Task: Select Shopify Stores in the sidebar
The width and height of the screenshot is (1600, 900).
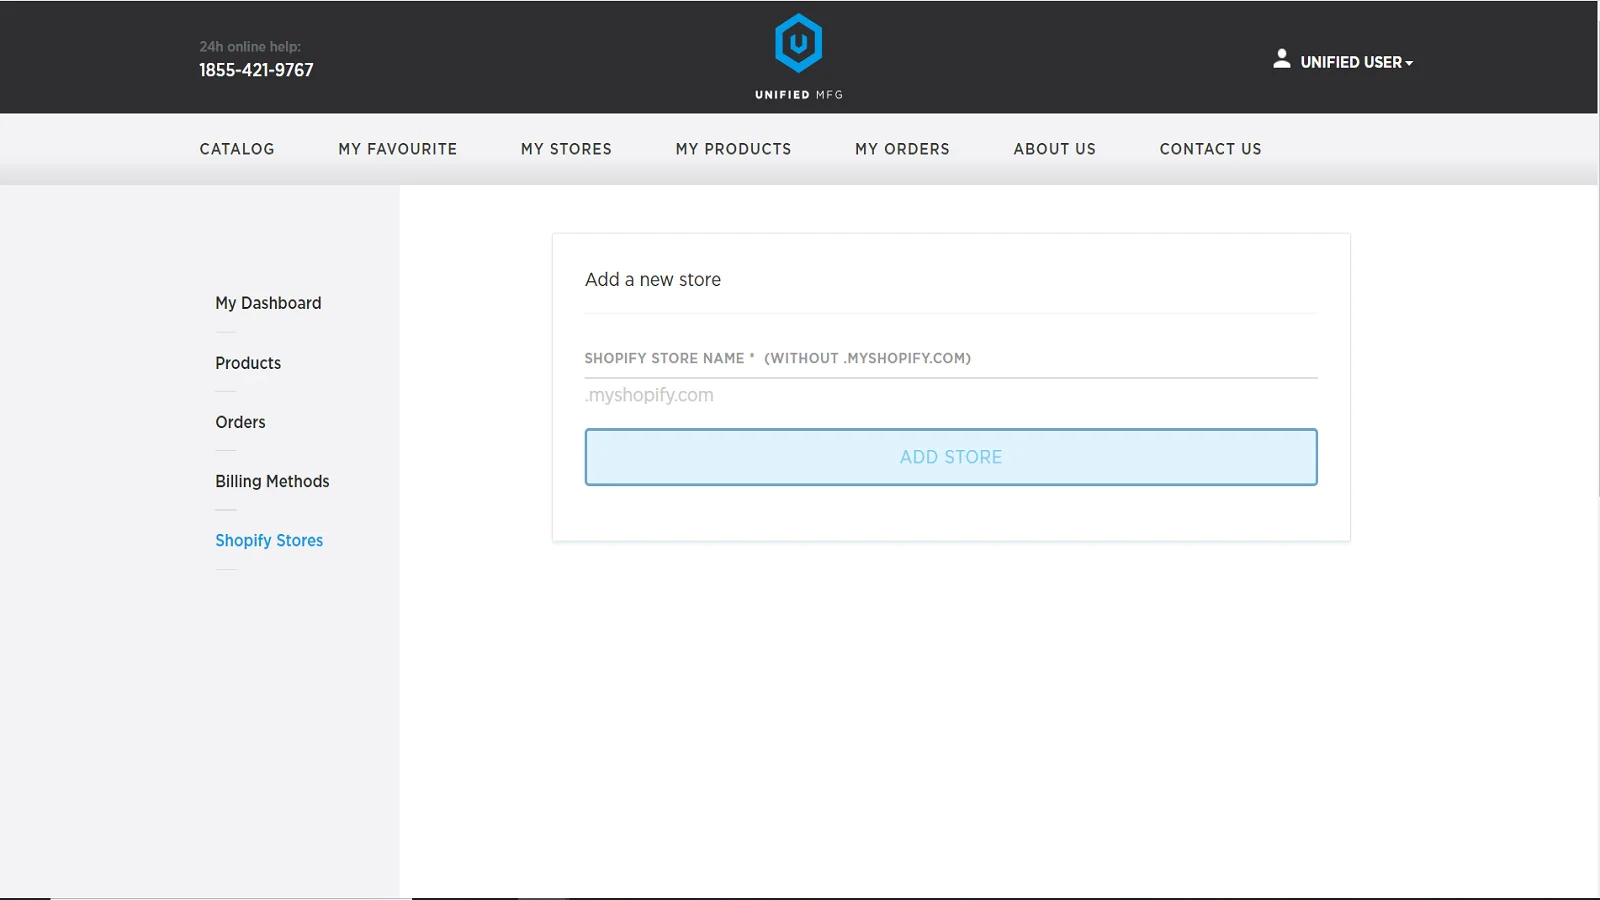Action: [269, 540]
